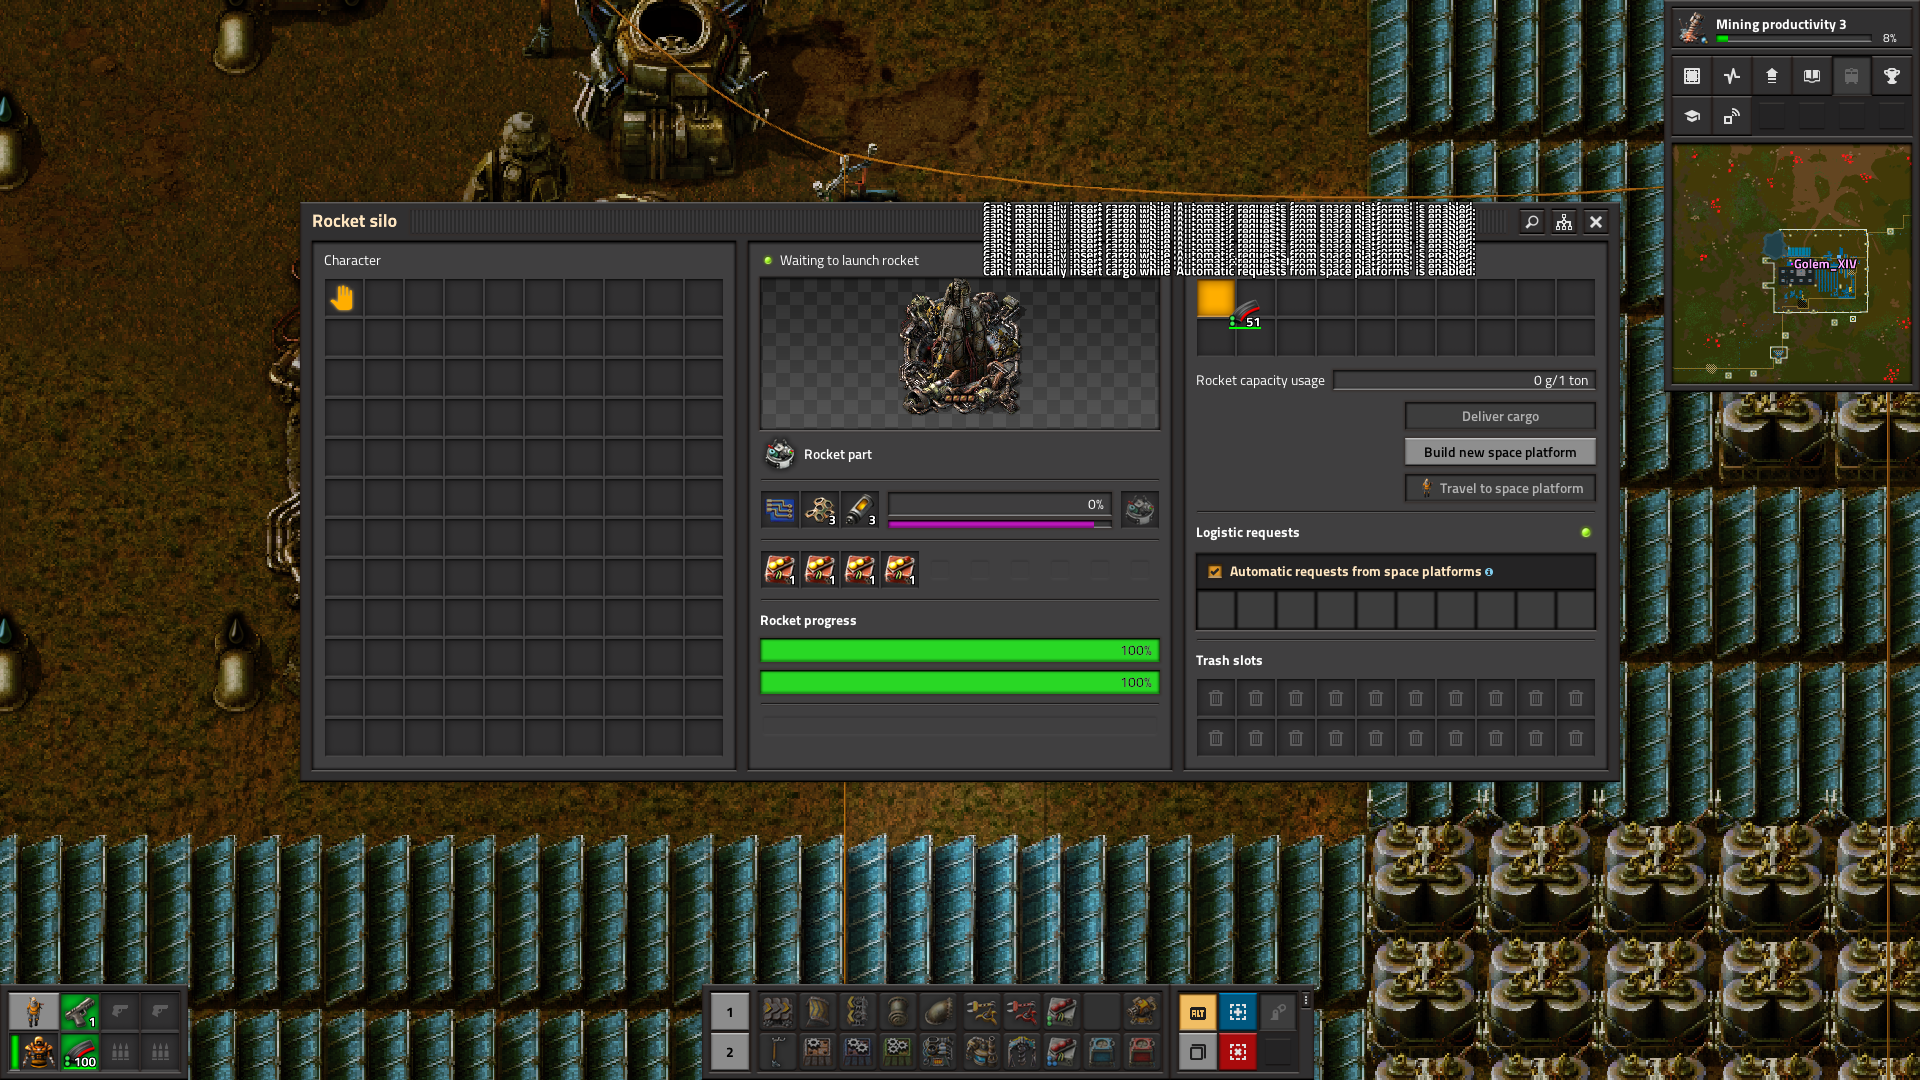Select splitter in quickbar

pyautogui.click(x=858, y=1012)
